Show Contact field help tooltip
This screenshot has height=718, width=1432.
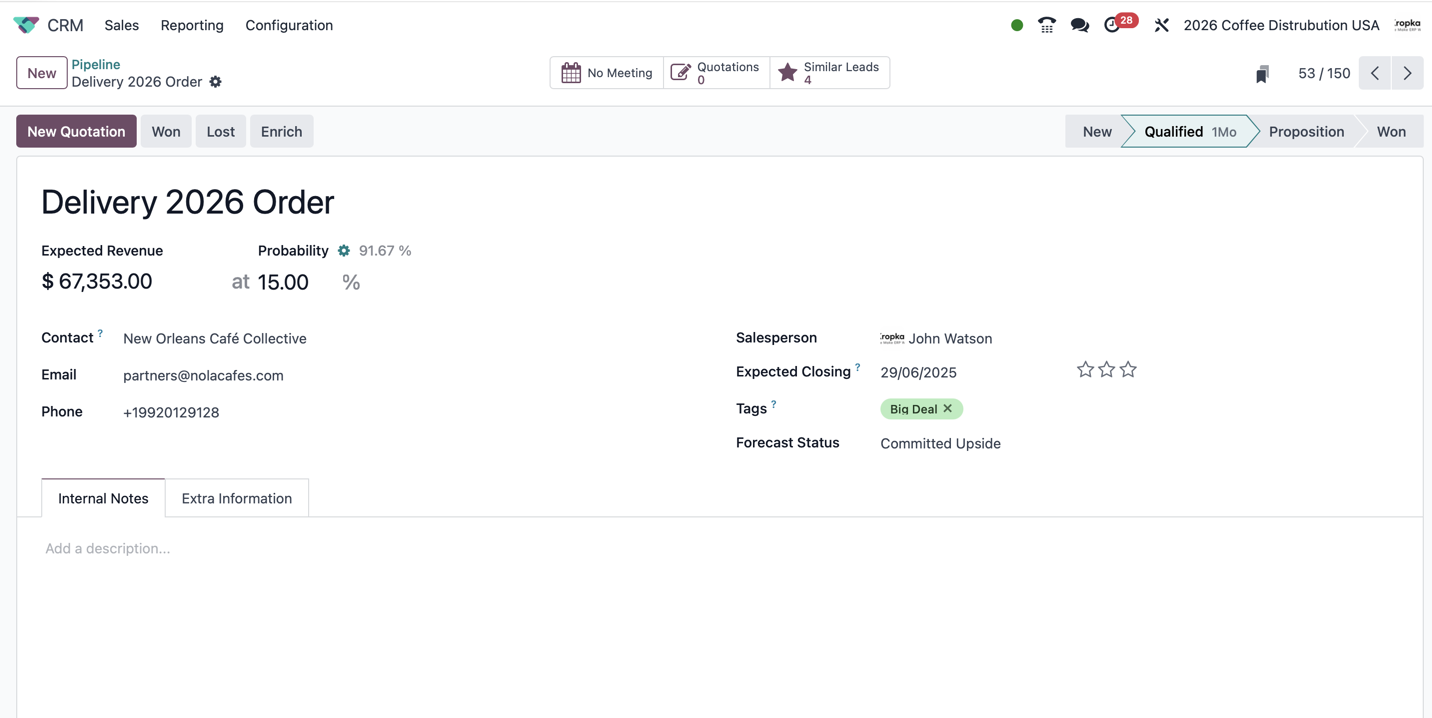point(100,334)
